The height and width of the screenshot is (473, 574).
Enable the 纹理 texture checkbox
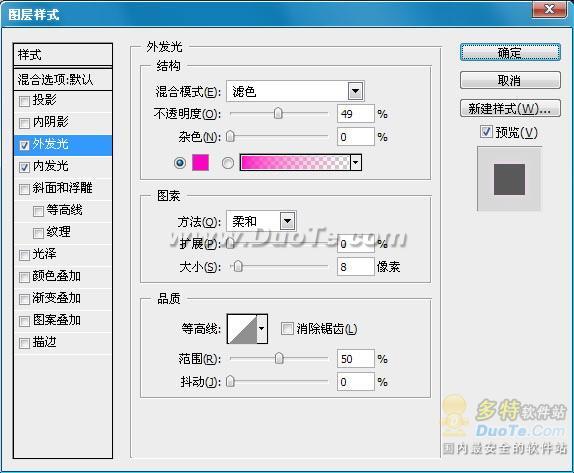tap(38, 233)
